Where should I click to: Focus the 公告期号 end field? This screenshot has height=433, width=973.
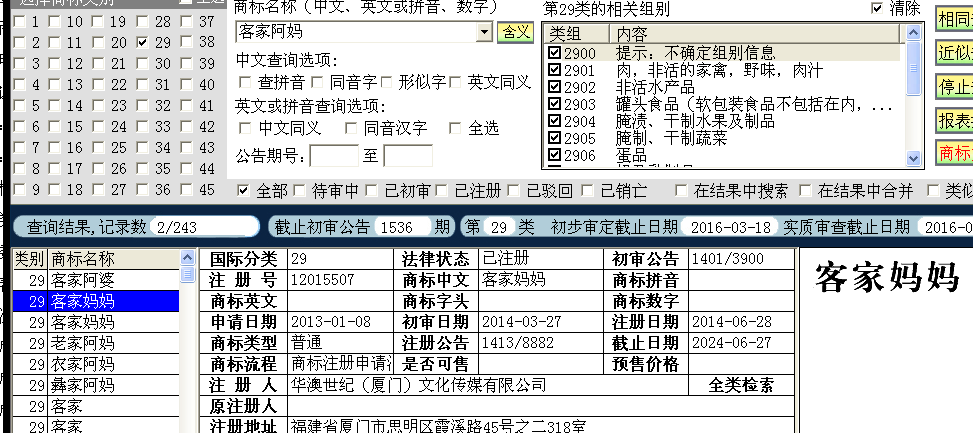(408, 156)
